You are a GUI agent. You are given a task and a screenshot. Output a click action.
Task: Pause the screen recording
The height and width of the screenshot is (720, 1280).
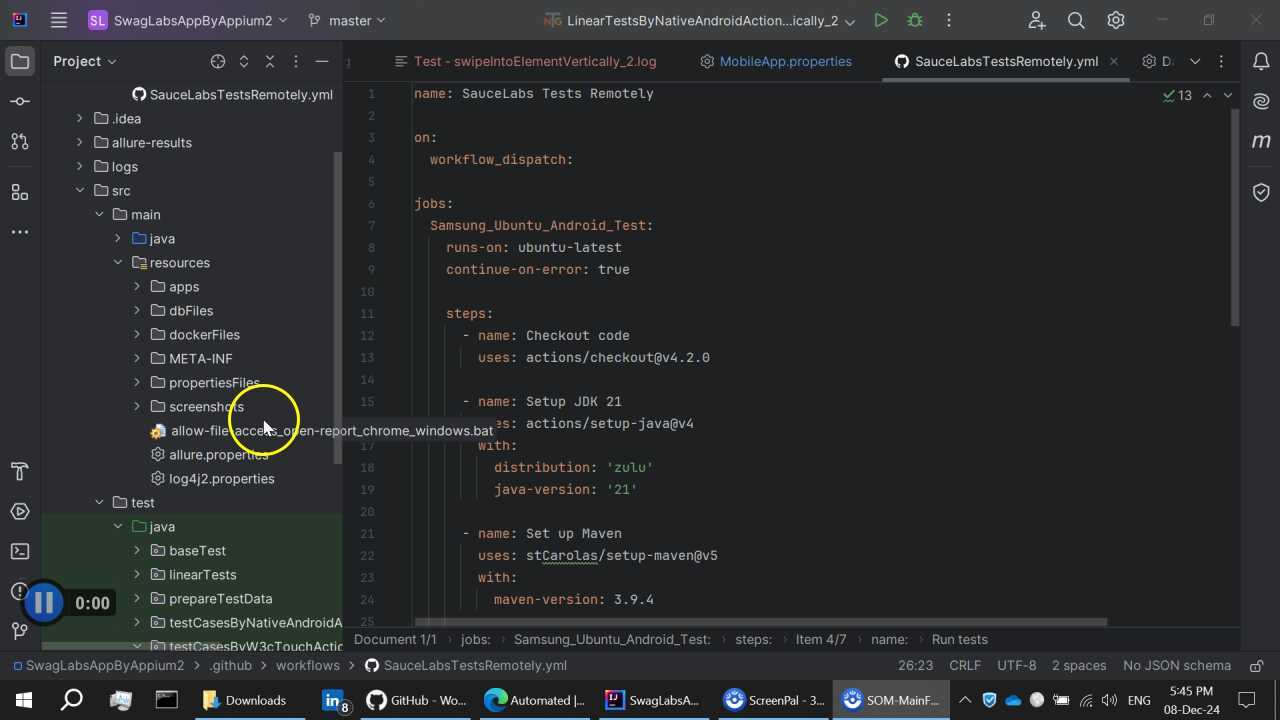coord(43,602)
